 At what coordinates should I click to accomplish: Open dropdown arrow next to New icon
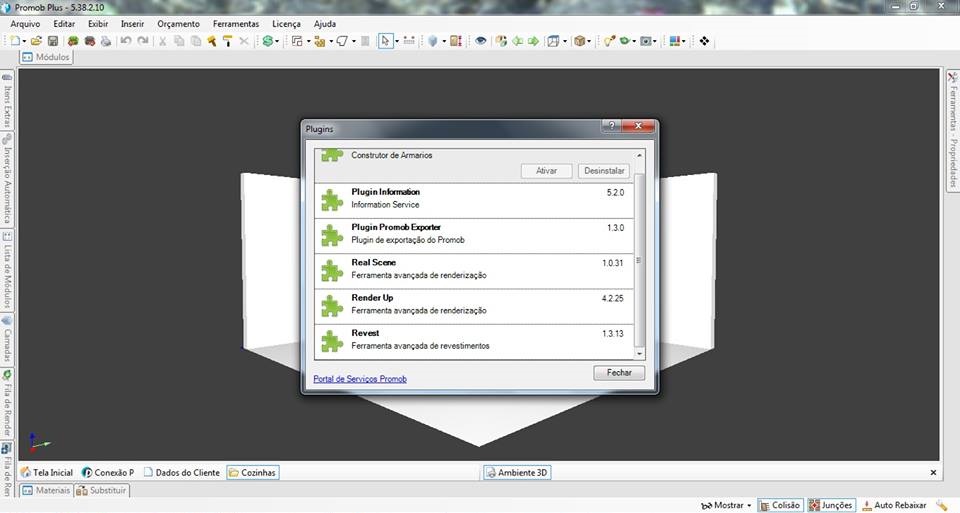click(24, 42)
